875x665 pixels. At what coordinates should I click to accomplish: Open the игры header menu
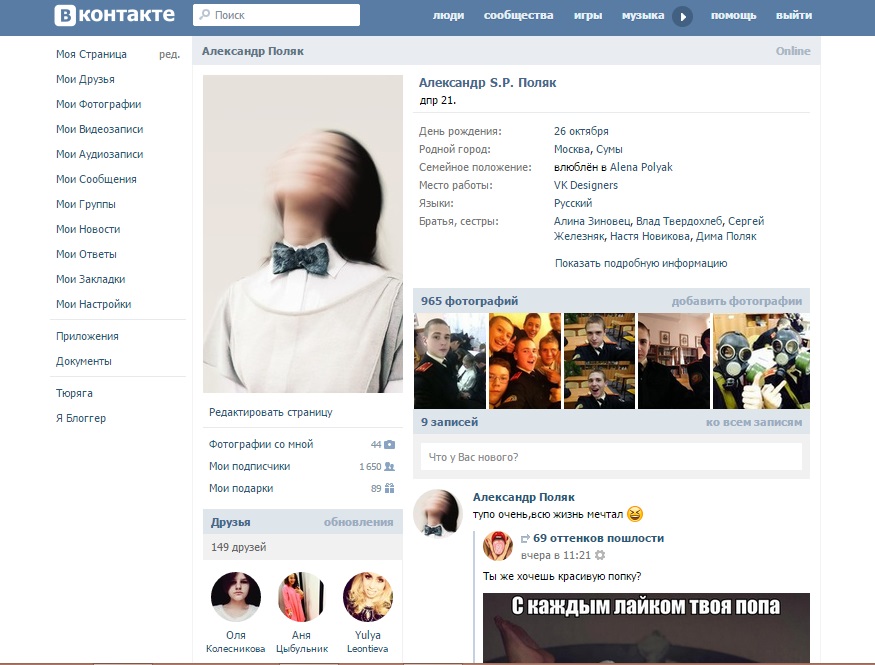tap(588, 16)
